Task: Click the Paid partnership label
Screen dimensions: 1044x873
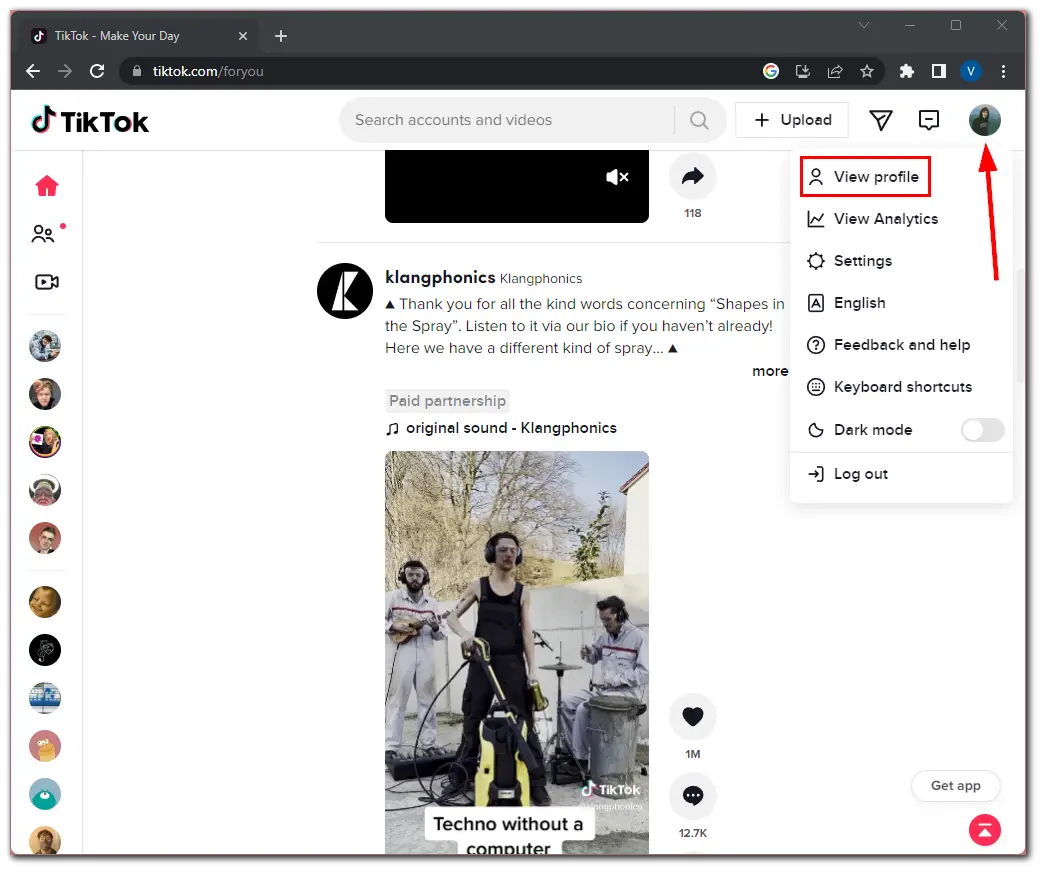Action: (x=447, y=401)
